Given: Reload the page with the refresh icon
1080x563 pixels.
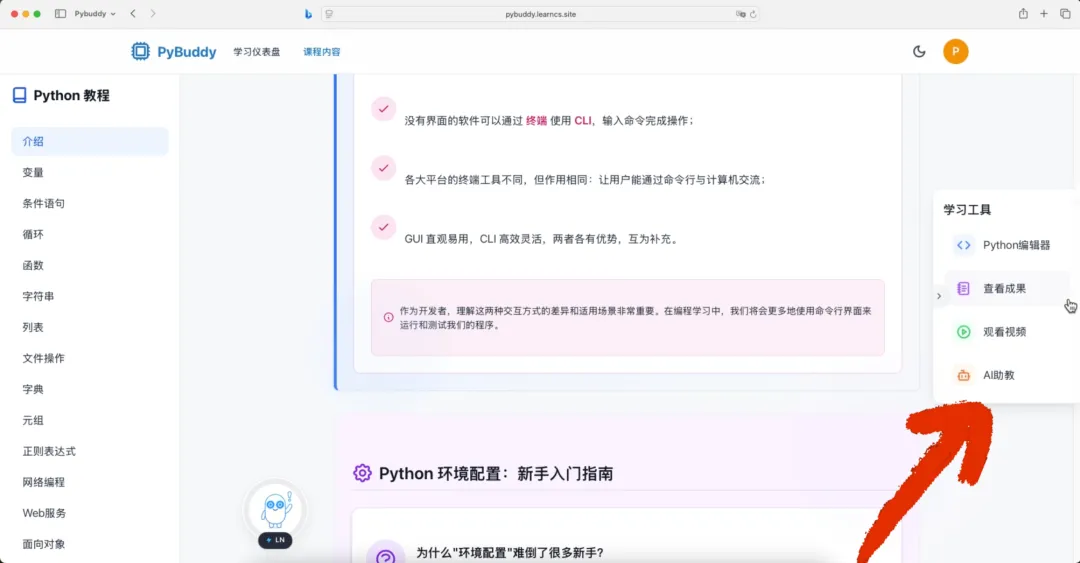Looking at the screenshot, I should 753,14.
